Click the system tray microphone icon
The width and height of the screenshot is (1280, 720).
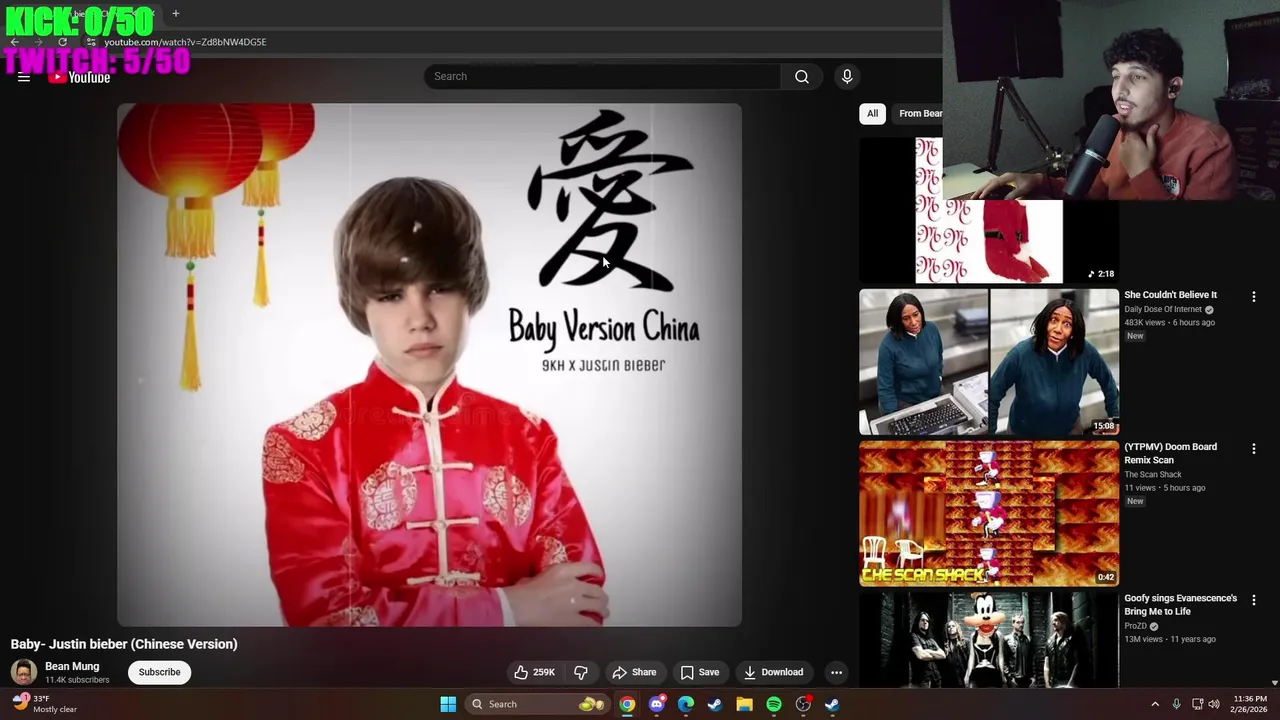click(1176, 704)
